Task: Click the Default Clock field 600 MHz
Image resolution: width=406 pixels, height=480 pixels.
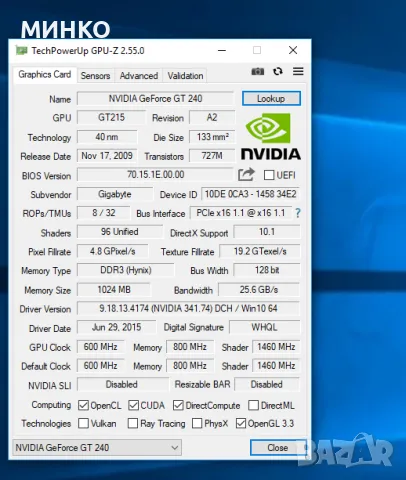Action: pos(101,366)
